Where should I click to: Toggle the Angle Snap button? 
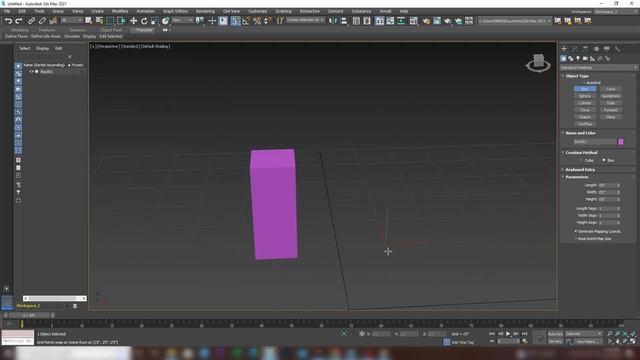tap(246, 21)
